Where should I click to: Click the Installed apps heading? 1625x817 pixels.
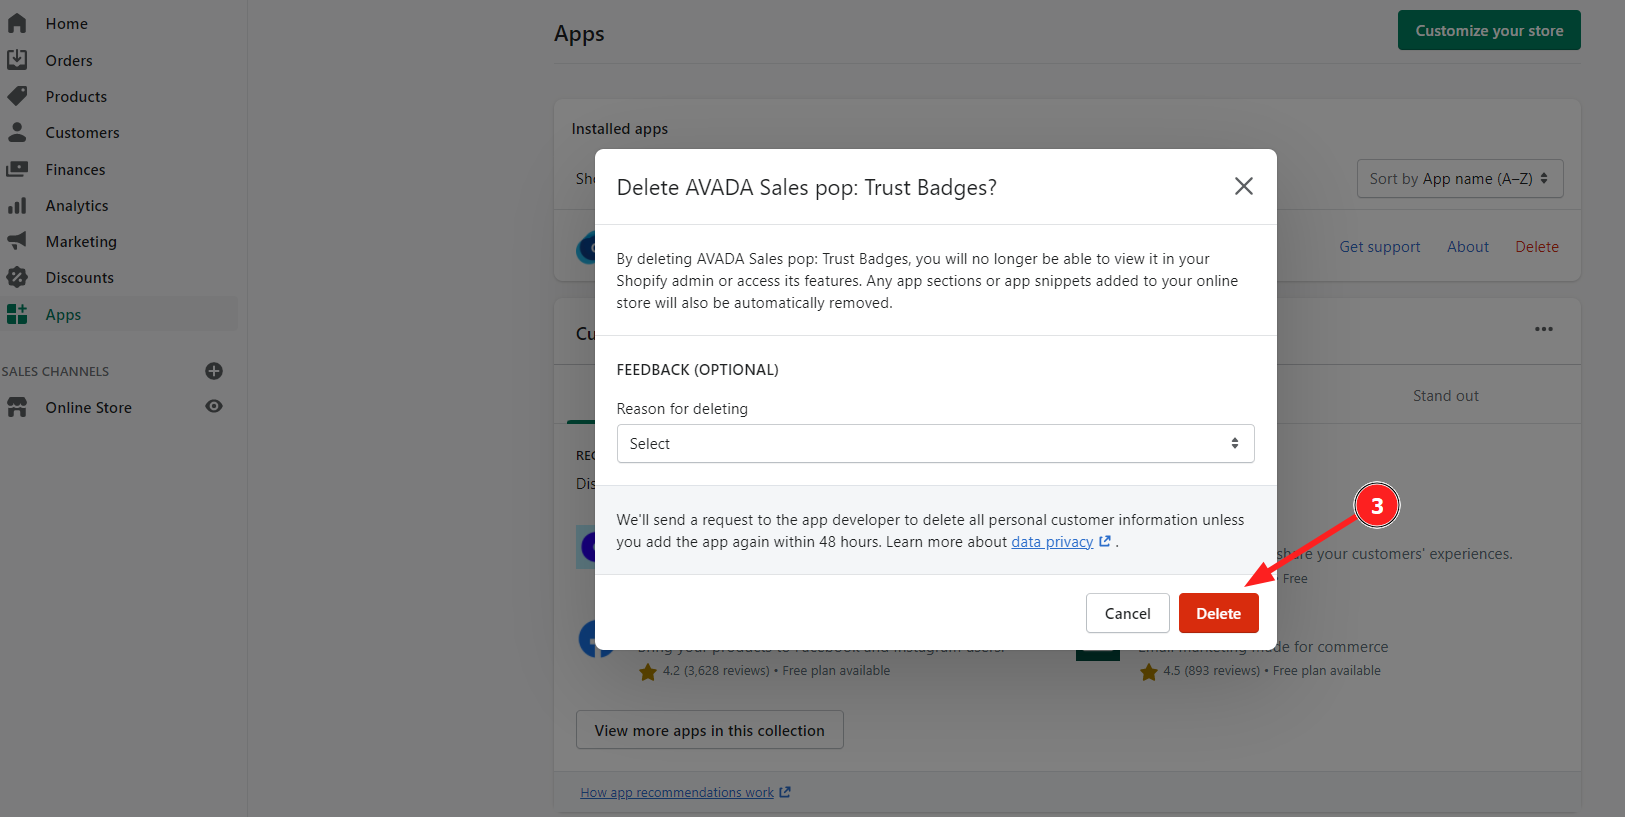619,128
